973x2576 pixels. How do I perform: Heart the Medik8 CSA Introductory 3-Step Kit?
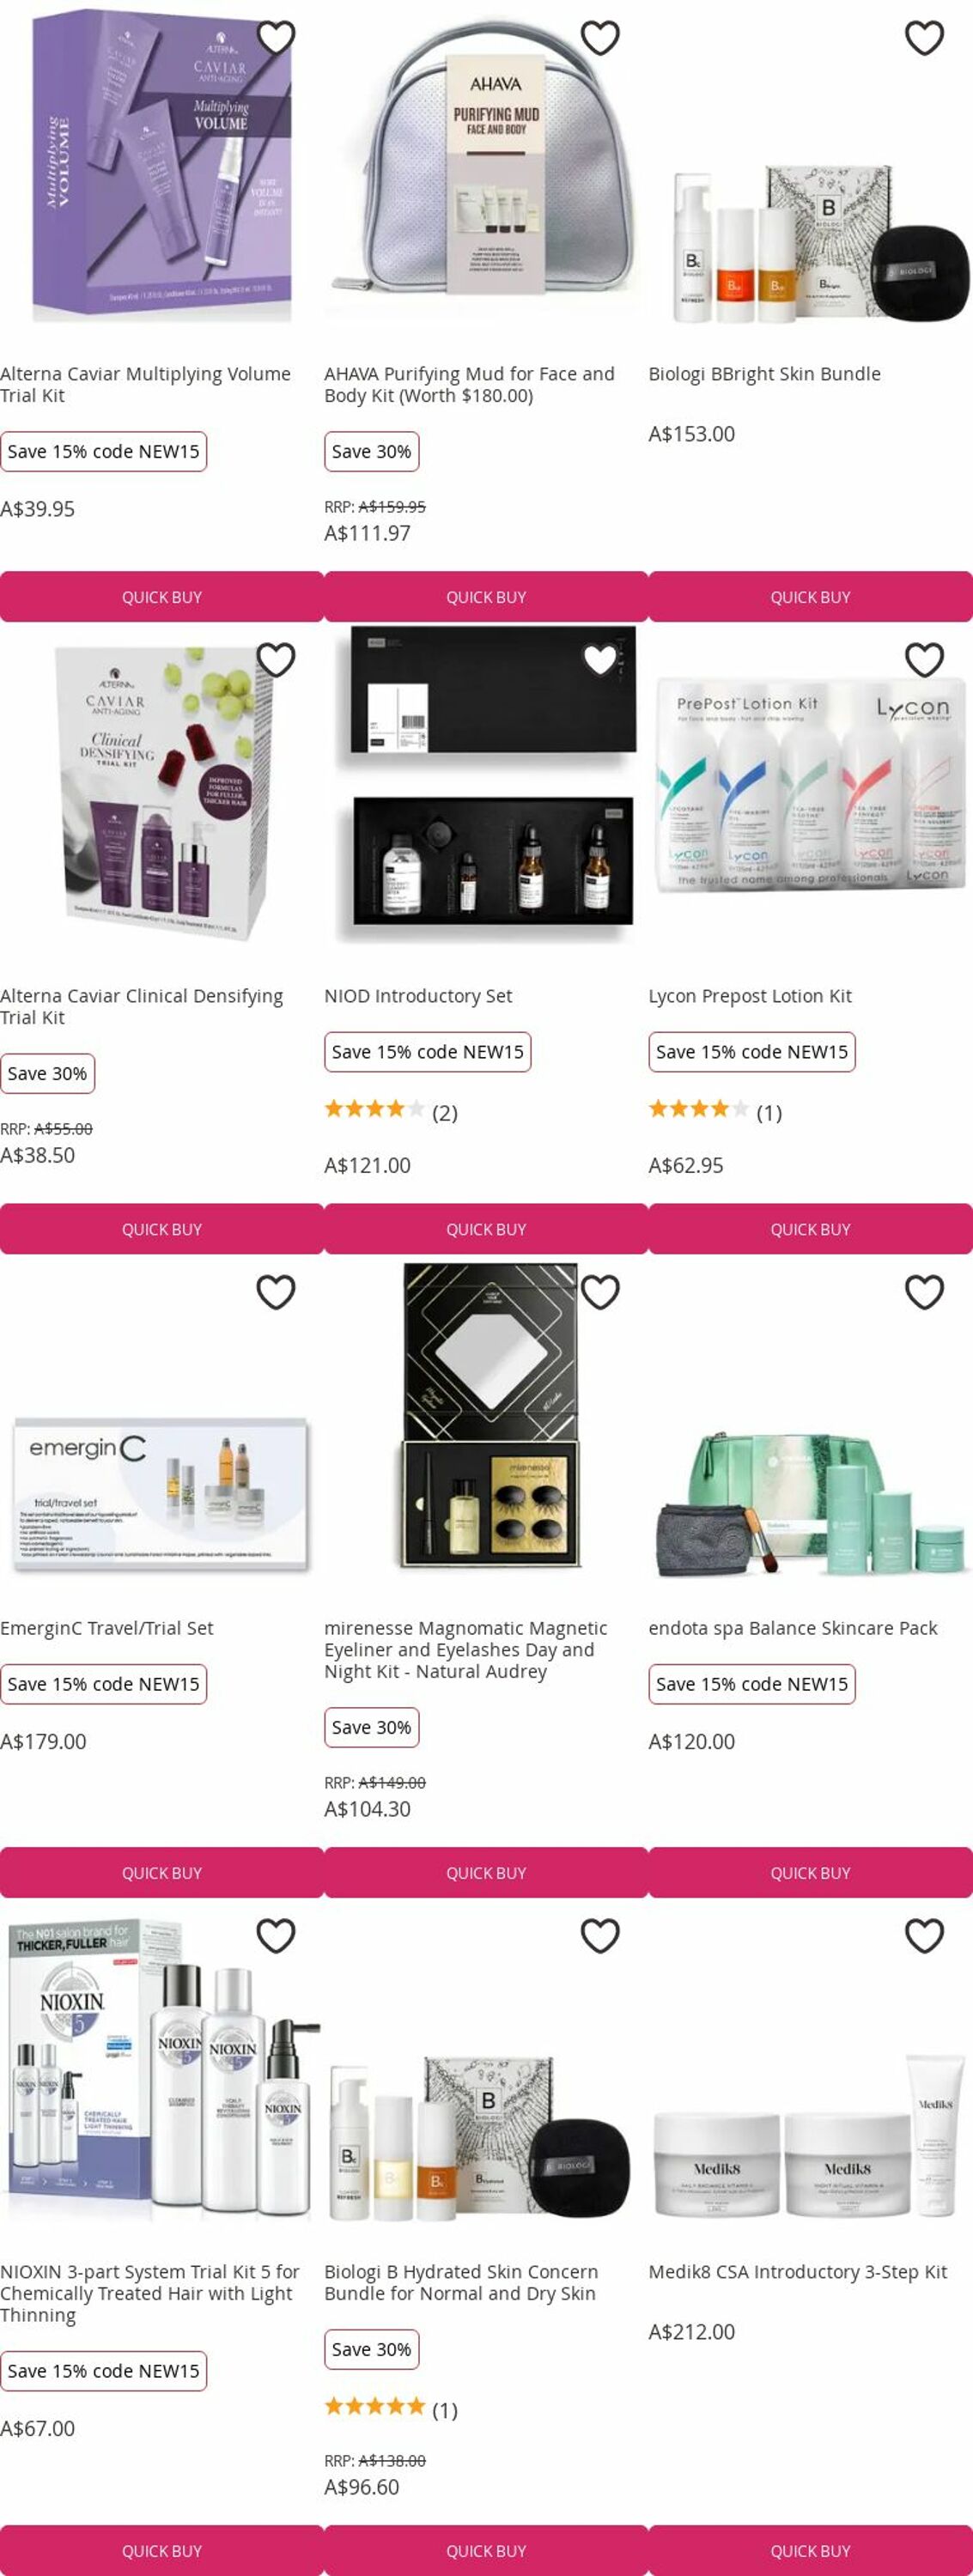click(x=924, y=1936)
